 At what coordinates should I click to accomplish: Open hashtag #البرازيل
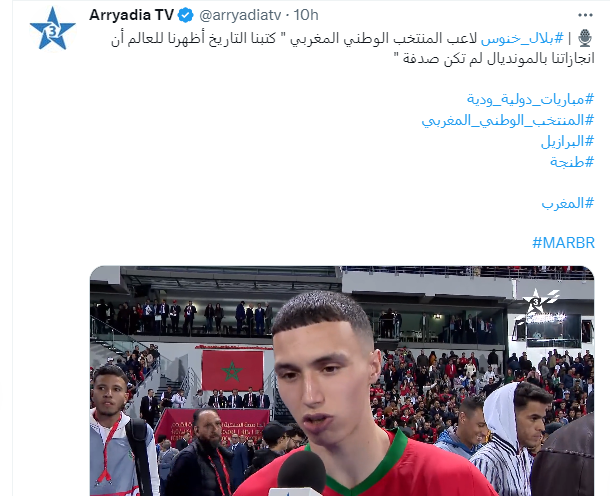(x=567, y=141)
